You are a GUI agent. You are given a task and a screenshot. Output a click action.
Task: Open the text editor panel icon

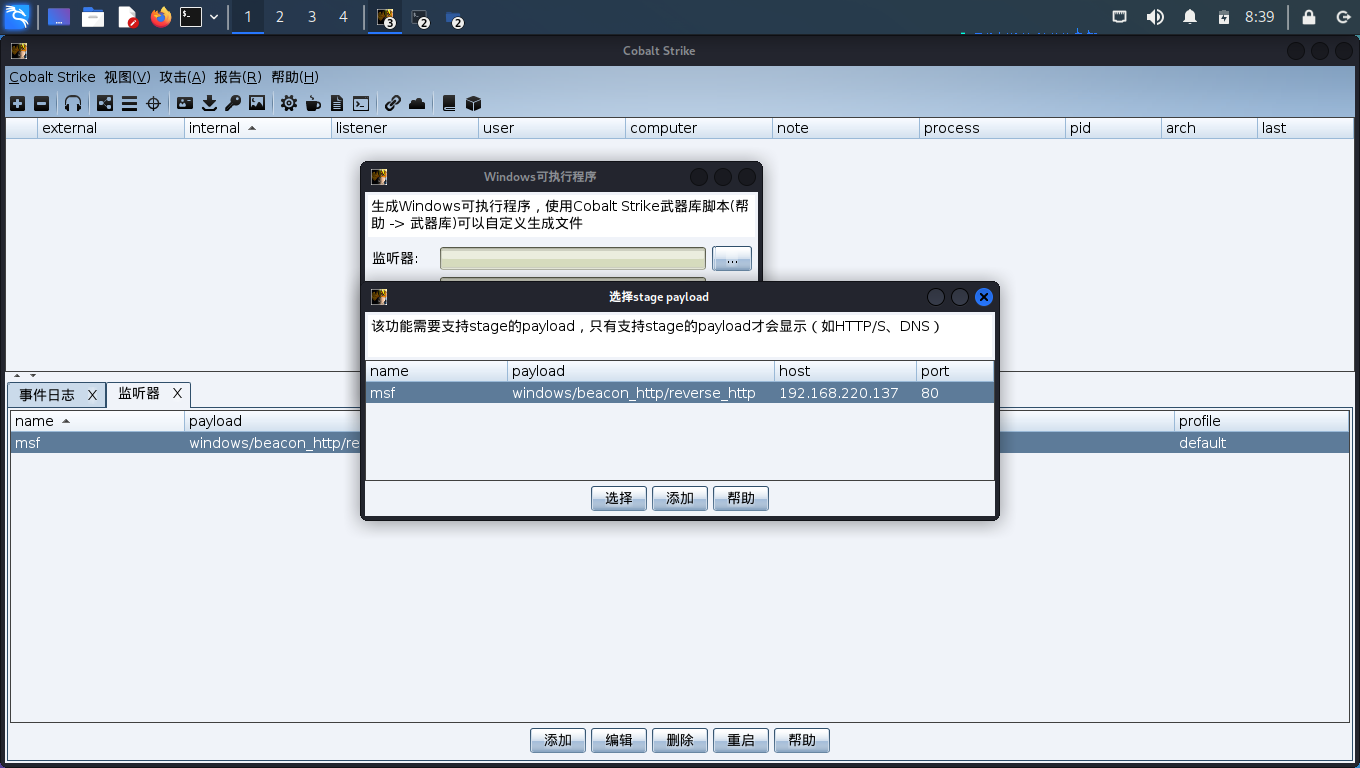(x=127, y=17)
